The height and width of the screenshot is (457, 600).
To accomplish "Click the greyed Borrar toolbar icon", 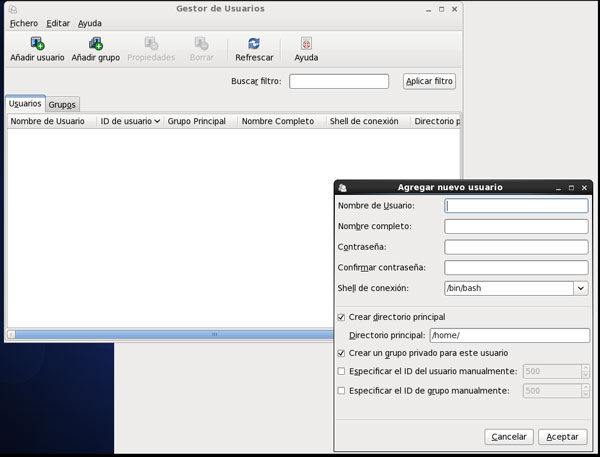I will click(x=201, y=43).
